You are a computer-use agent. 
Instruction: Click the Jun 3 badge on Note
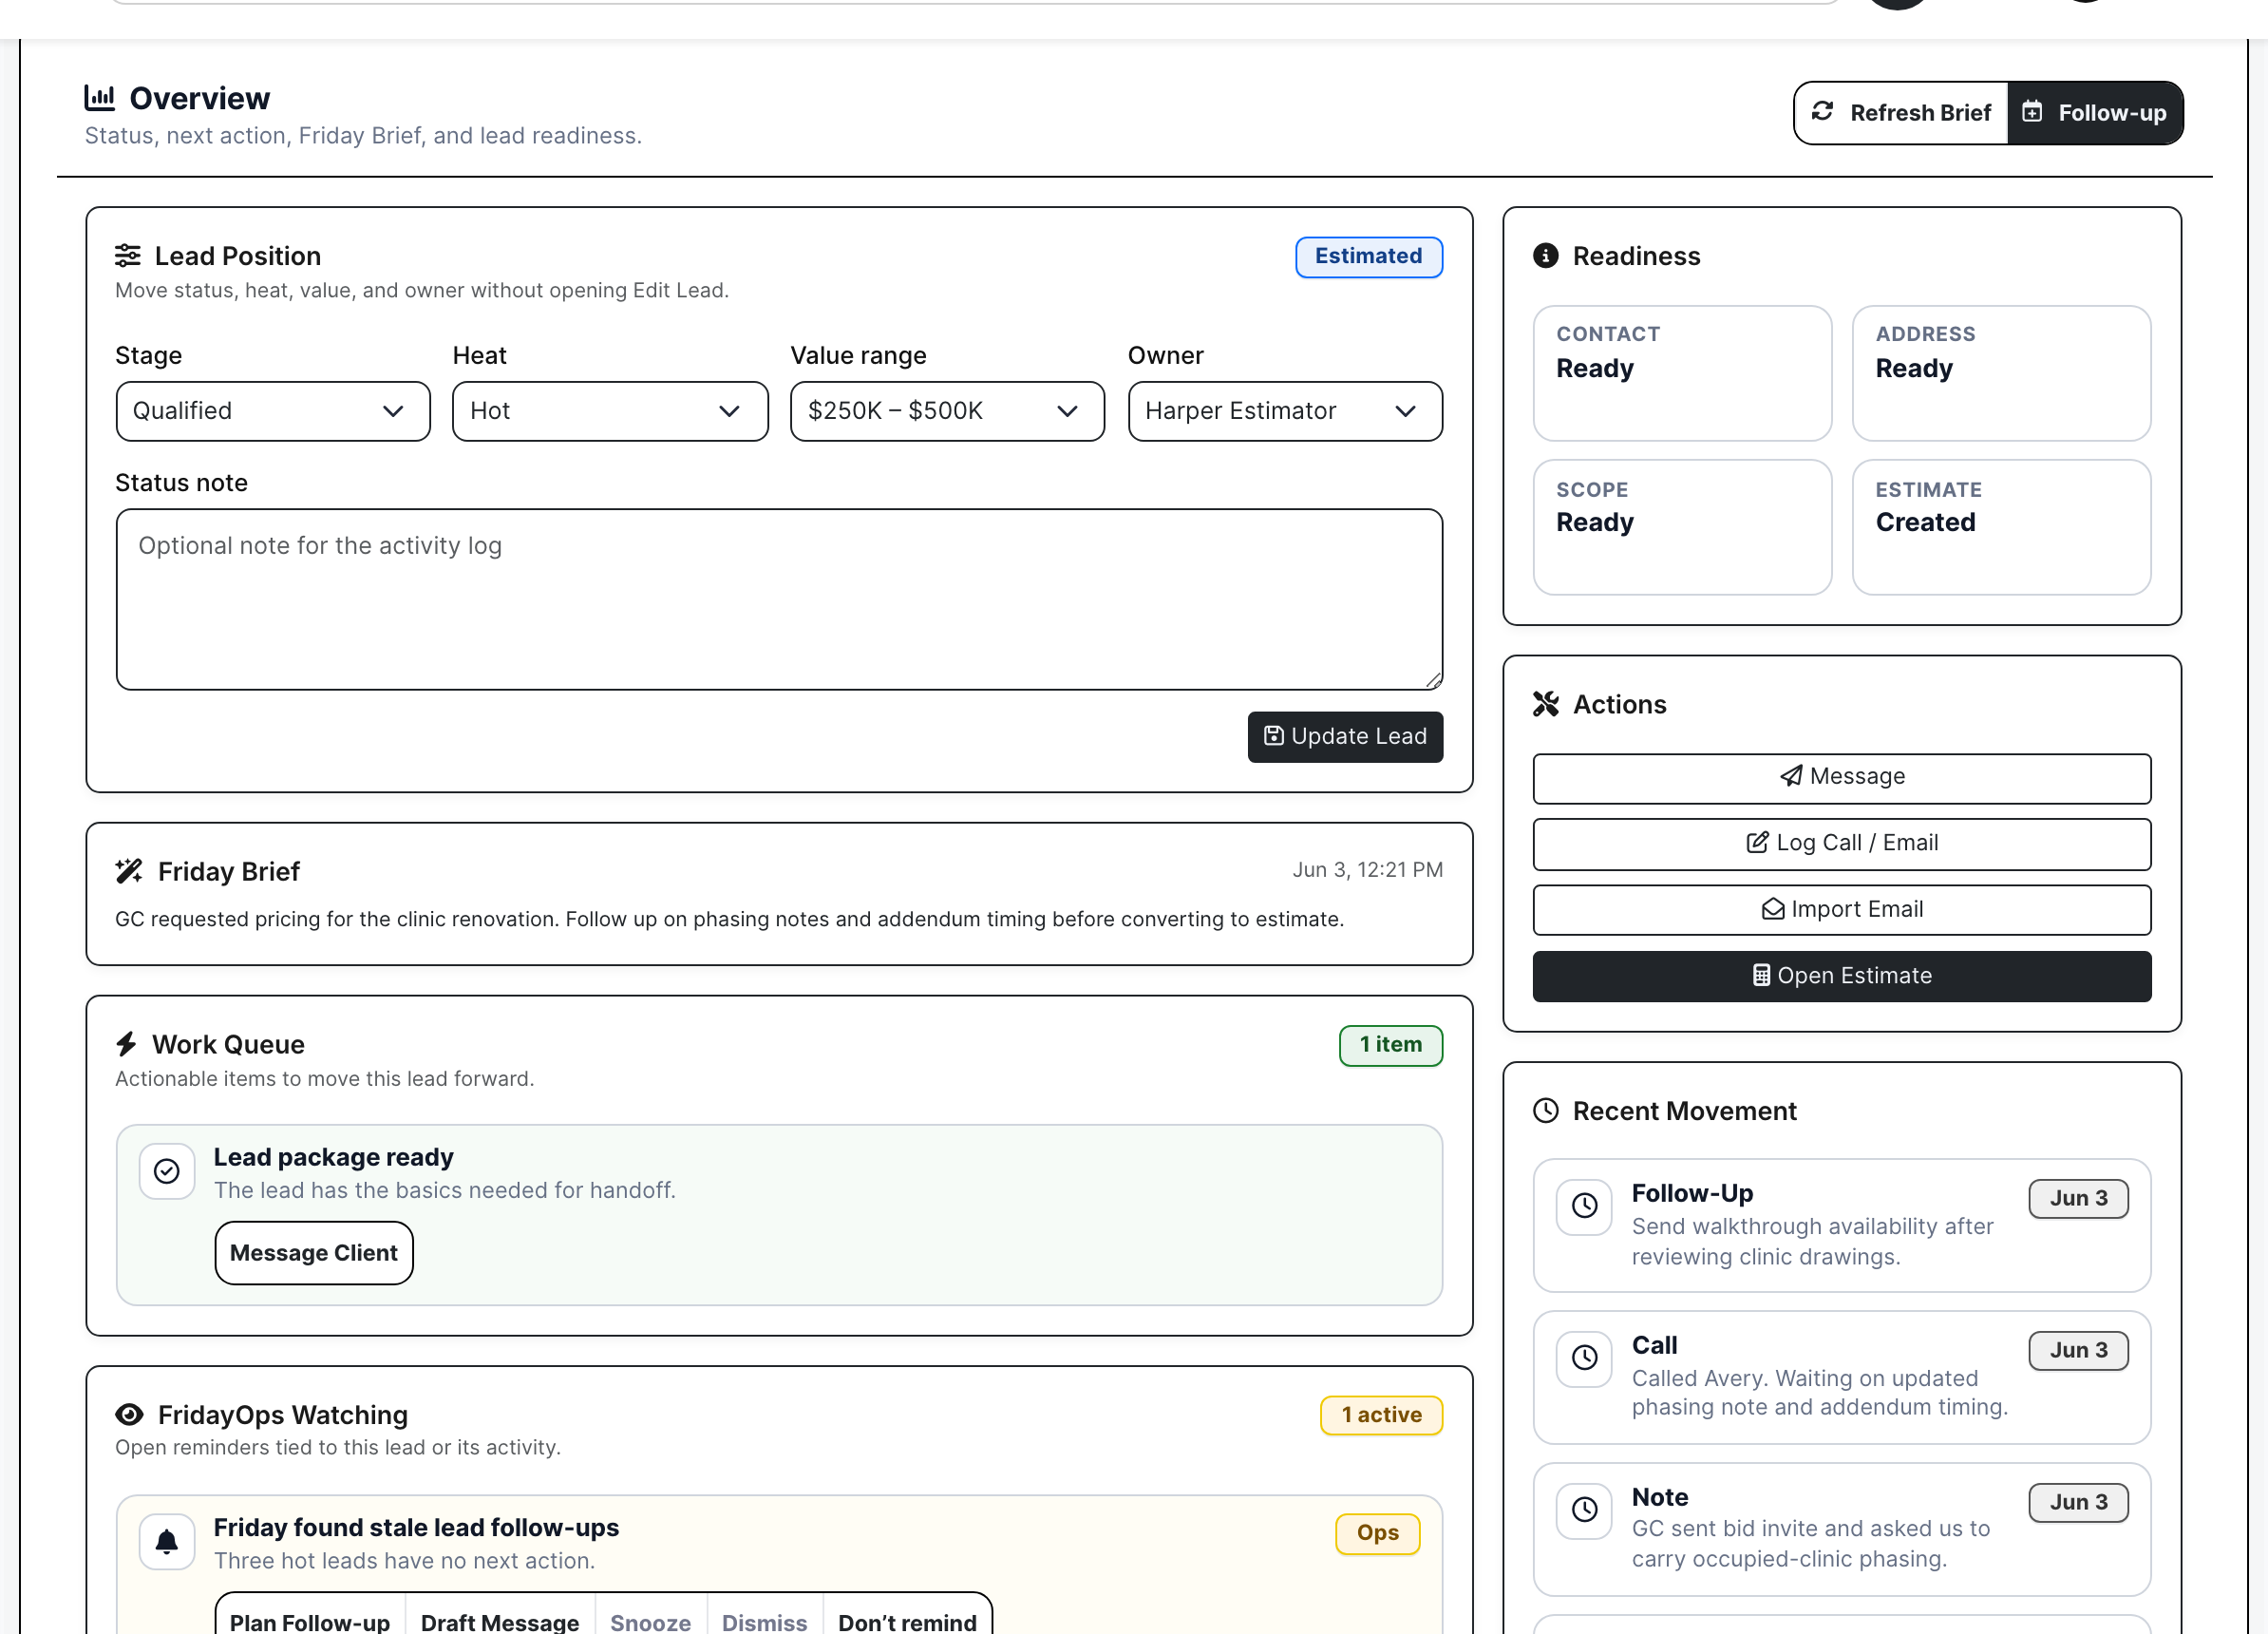tap(2078, 1502)
